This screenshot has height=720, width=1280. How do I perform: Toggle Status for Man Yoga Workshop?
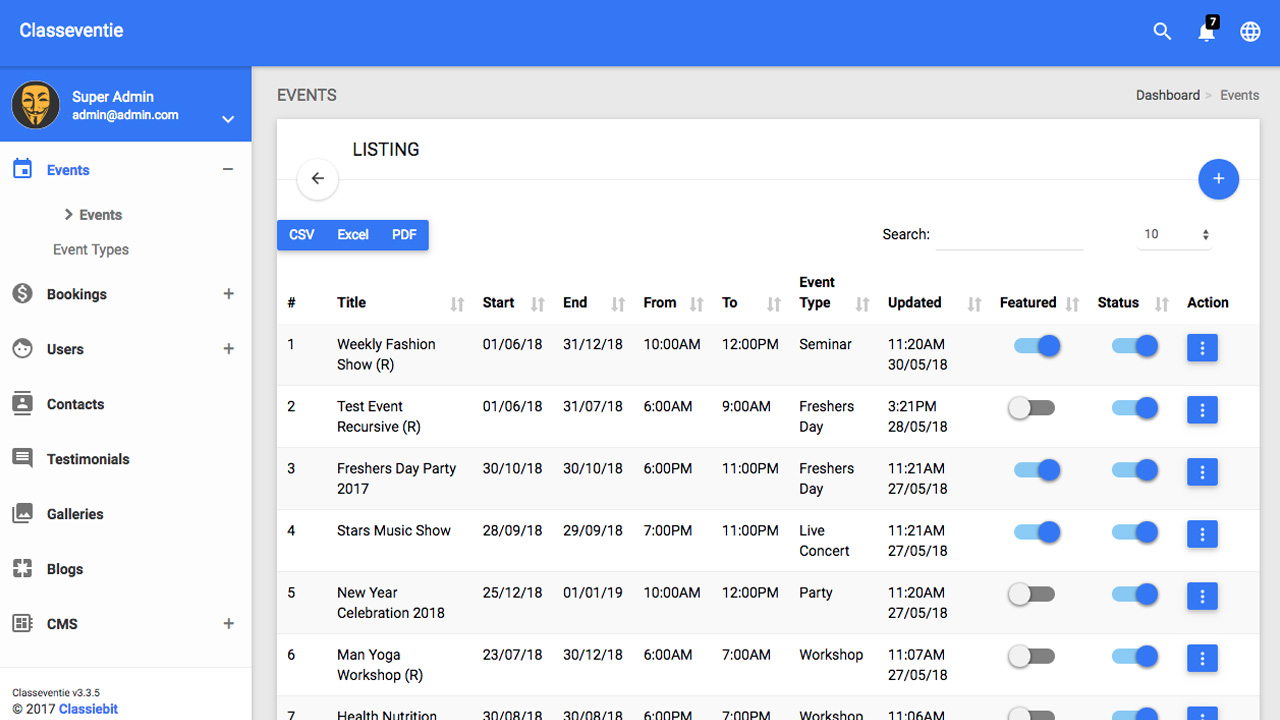click(x=1135, y=656)
